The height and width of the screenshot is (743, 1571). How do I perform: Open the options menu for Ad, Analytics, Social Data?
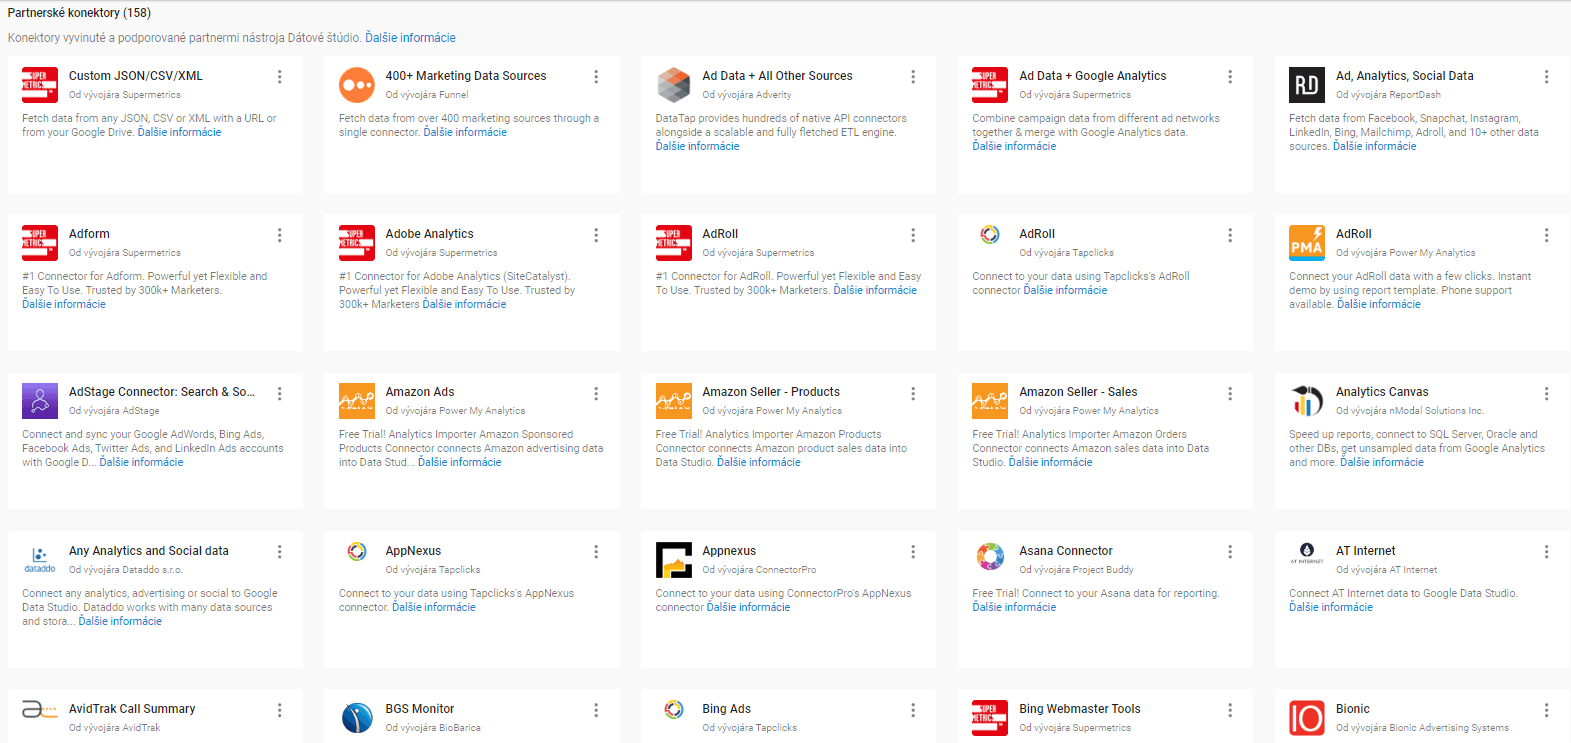tap(1546, 77)
